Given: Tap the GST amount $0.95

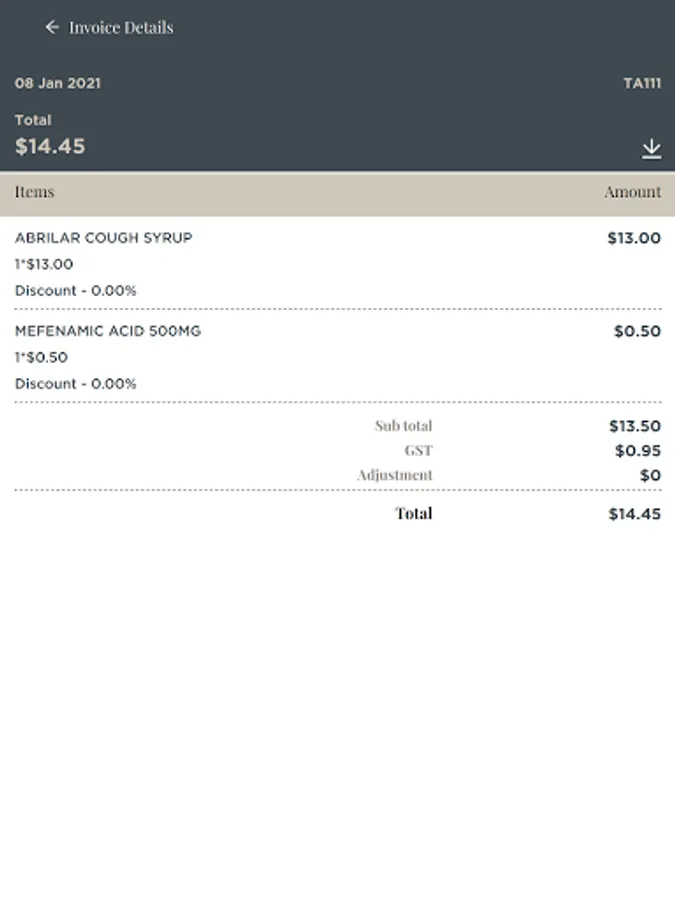Looking at the screenshot, I should point(637,451).
